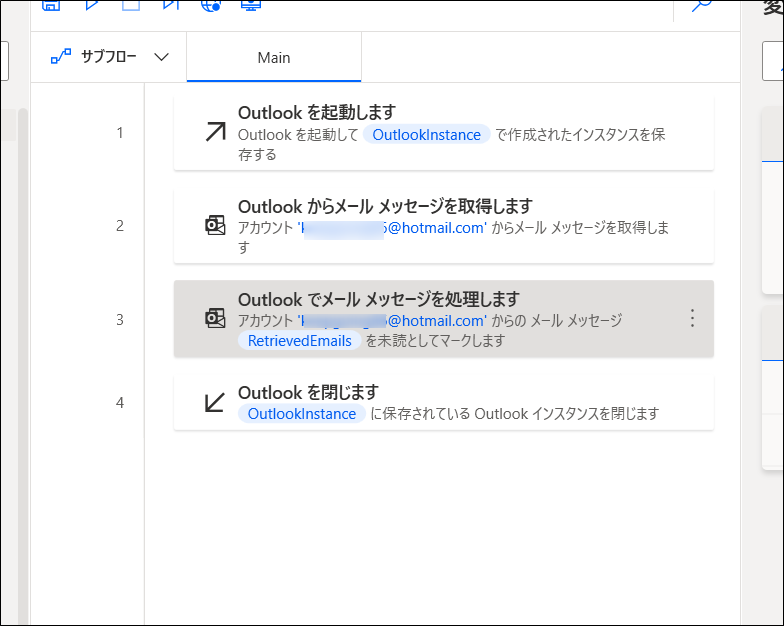Click line number 1 in the gutter

120,132
